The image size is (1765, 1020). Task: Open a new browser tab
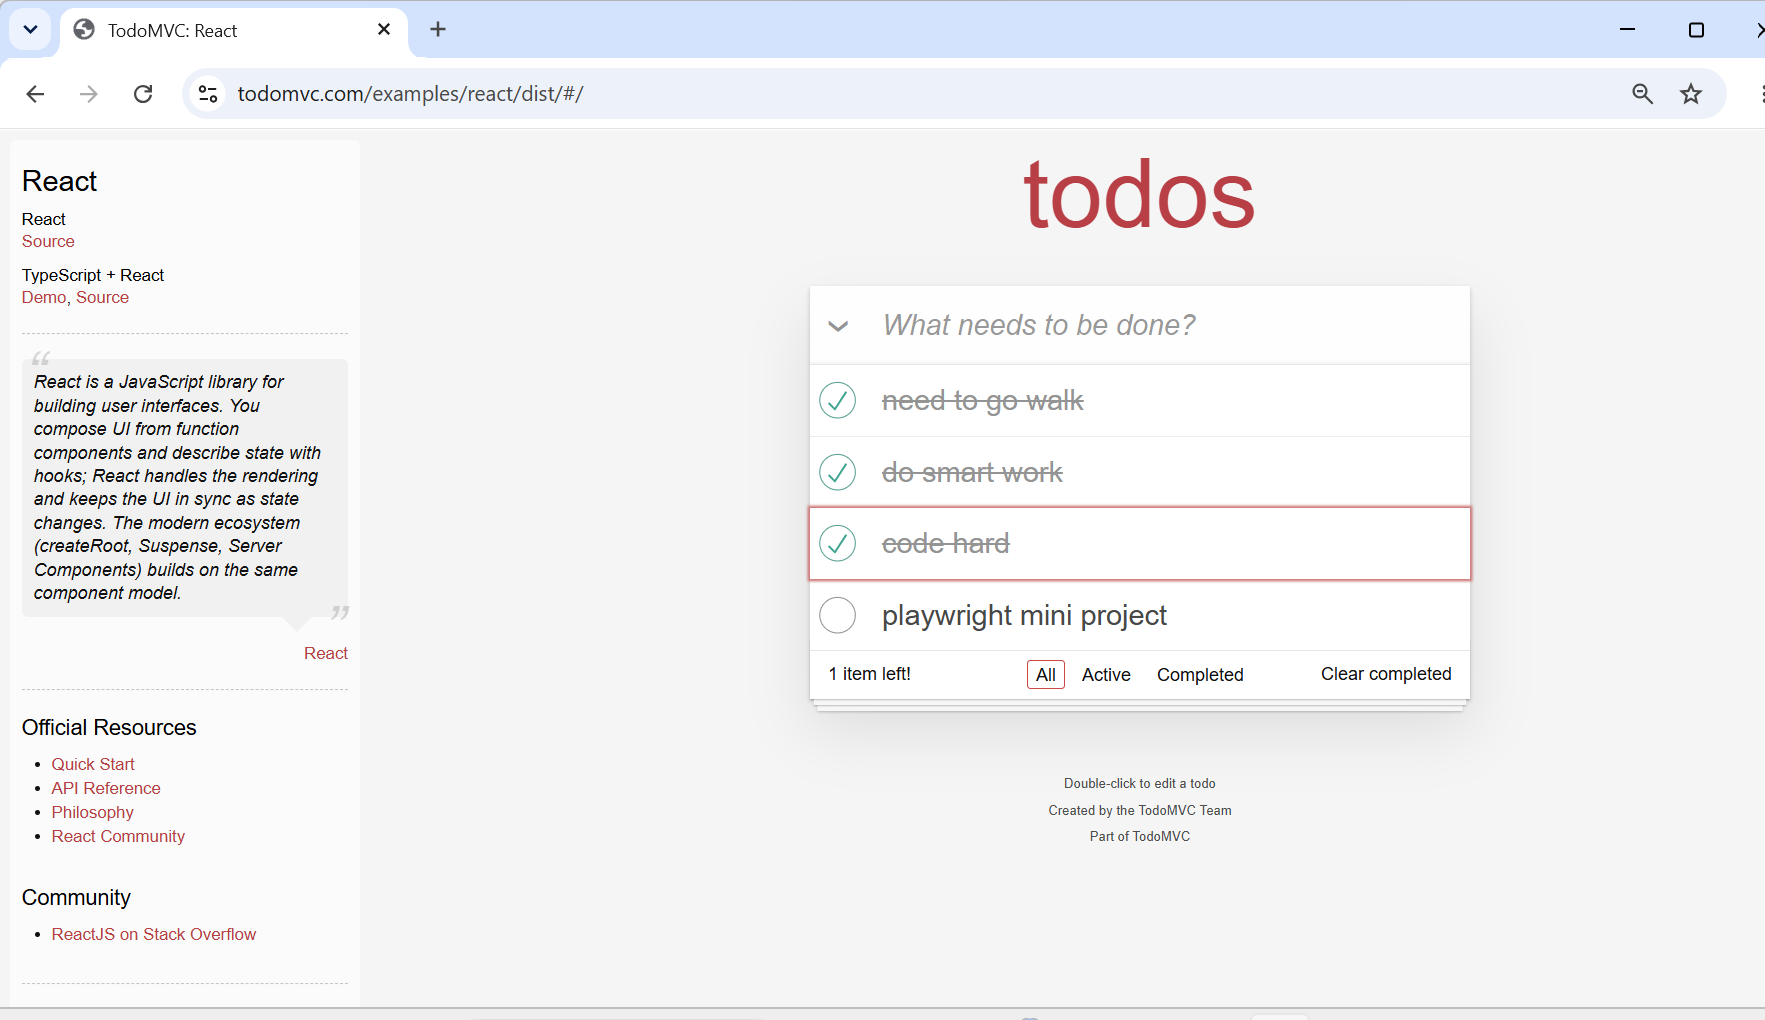click(x=438, y=30)
